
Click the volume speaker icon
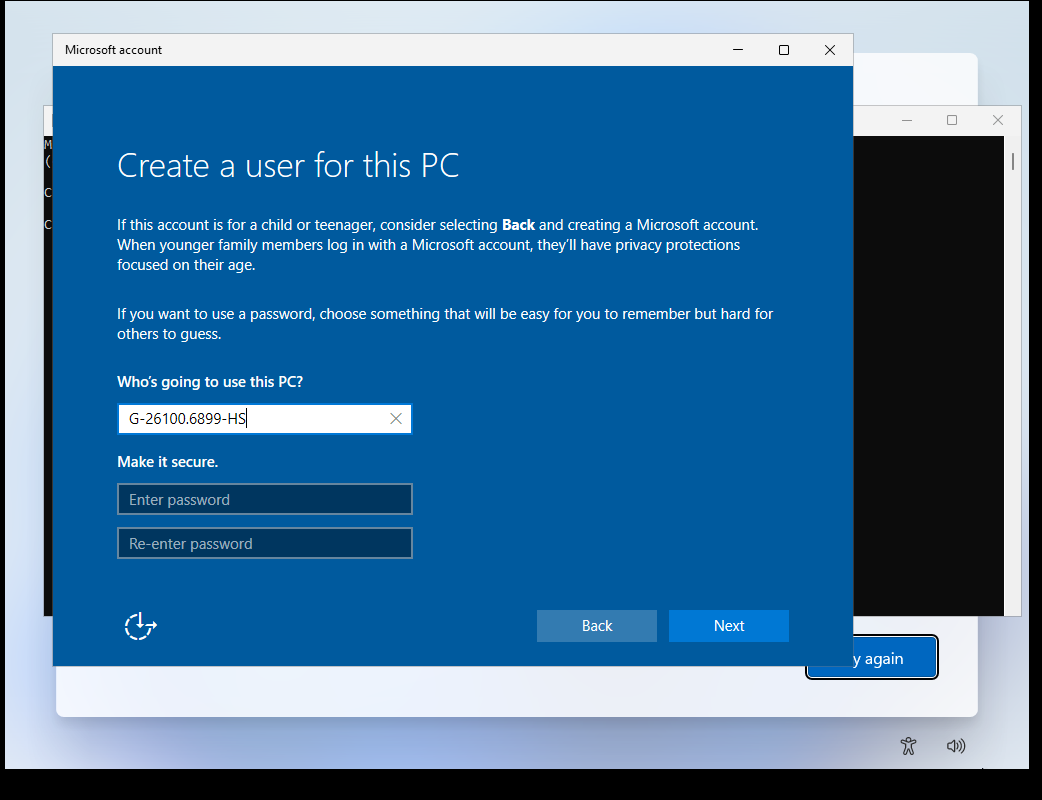pos(956,746)
